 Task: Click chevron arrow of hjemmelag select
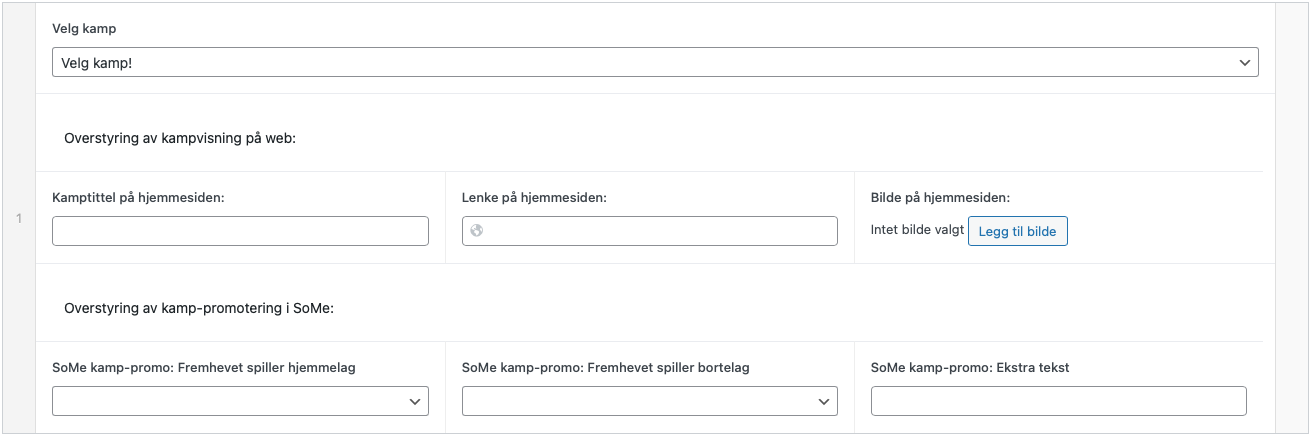tap(415, 401)
